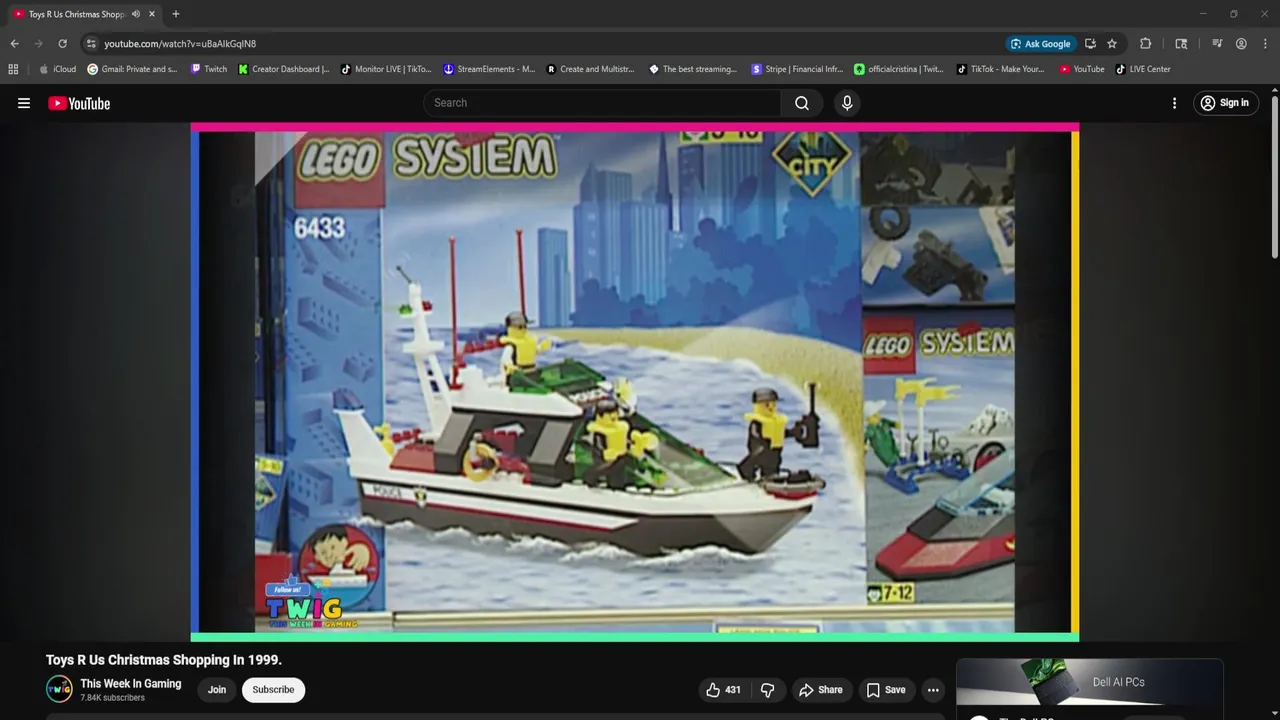Screen dimensions: 1280x720
Task: Open Monitor LIVE TikTok bookmark
Action: 386,69
